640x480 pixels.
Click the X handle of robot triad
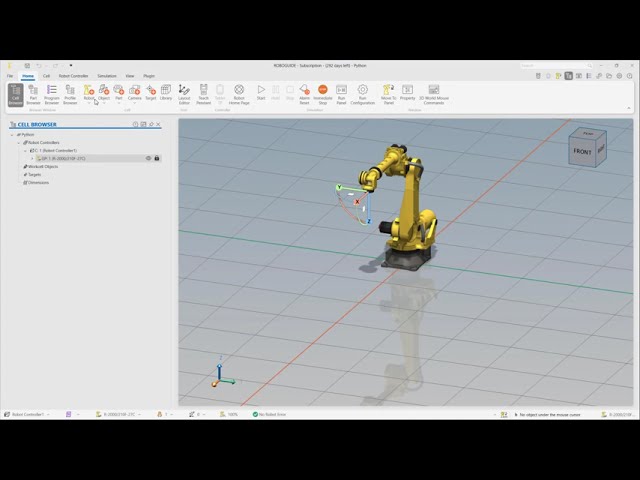(357, 202)
